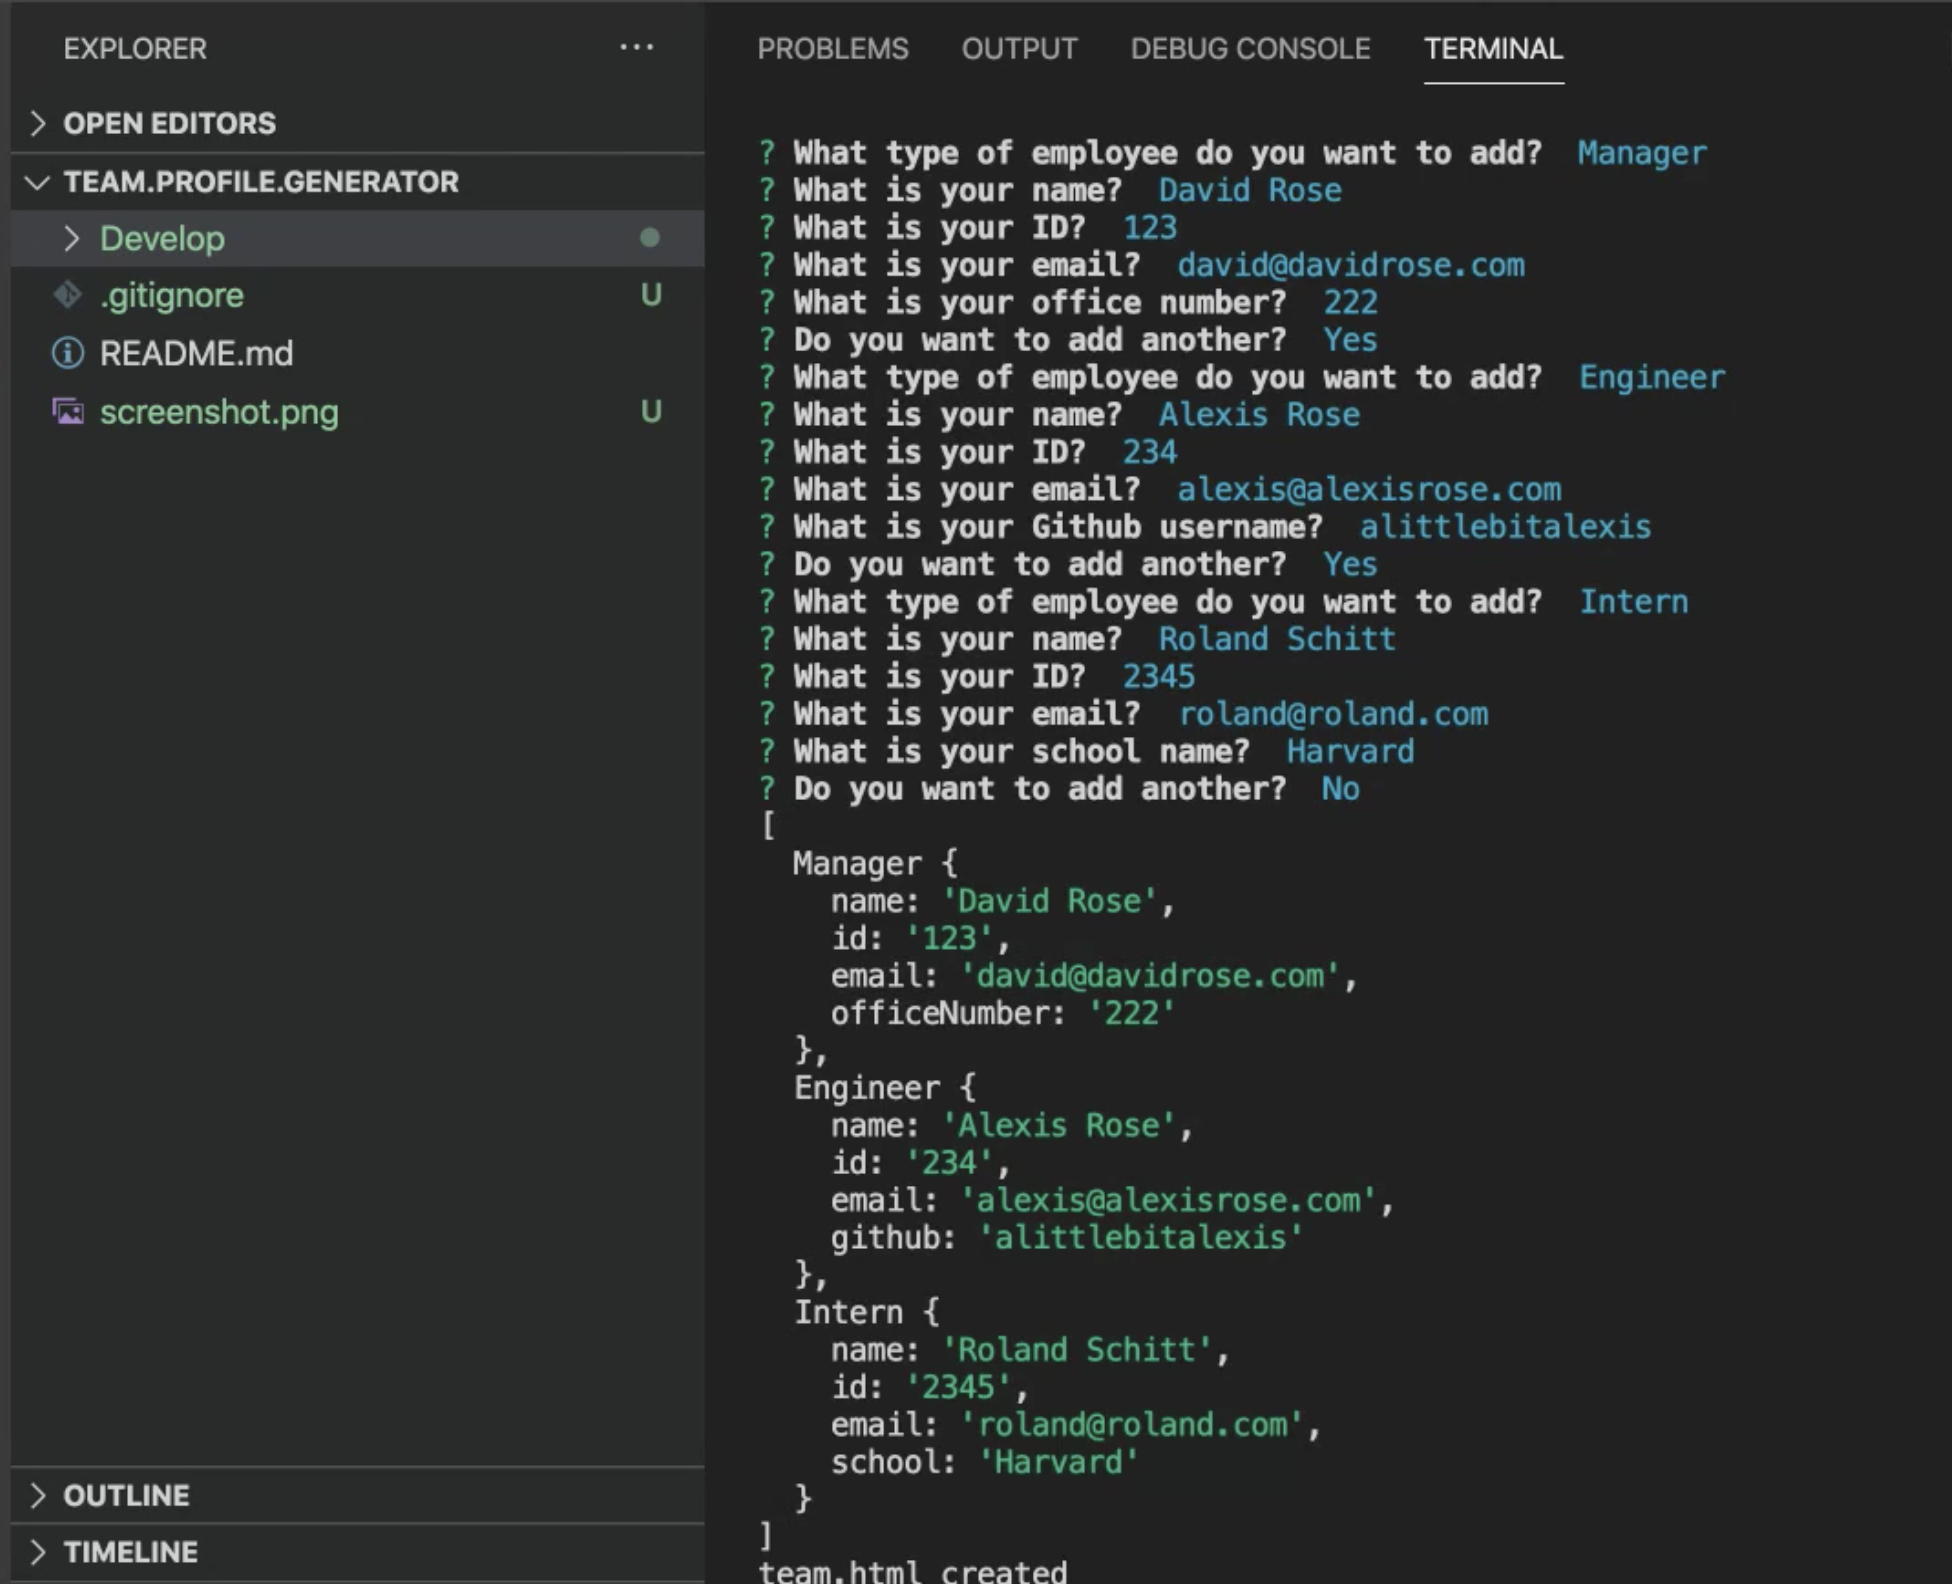Open the README.md file
The height and width of the screenshot is (1584, 1952).
point(357,353)
